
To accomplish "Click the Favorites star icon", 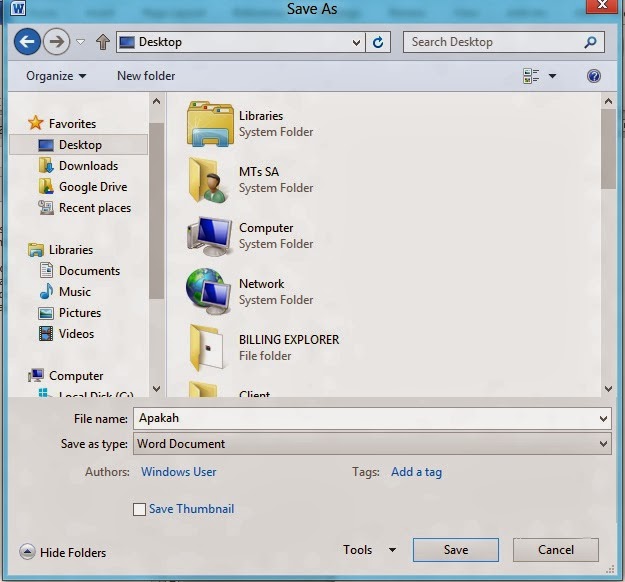I will (35, 123).
